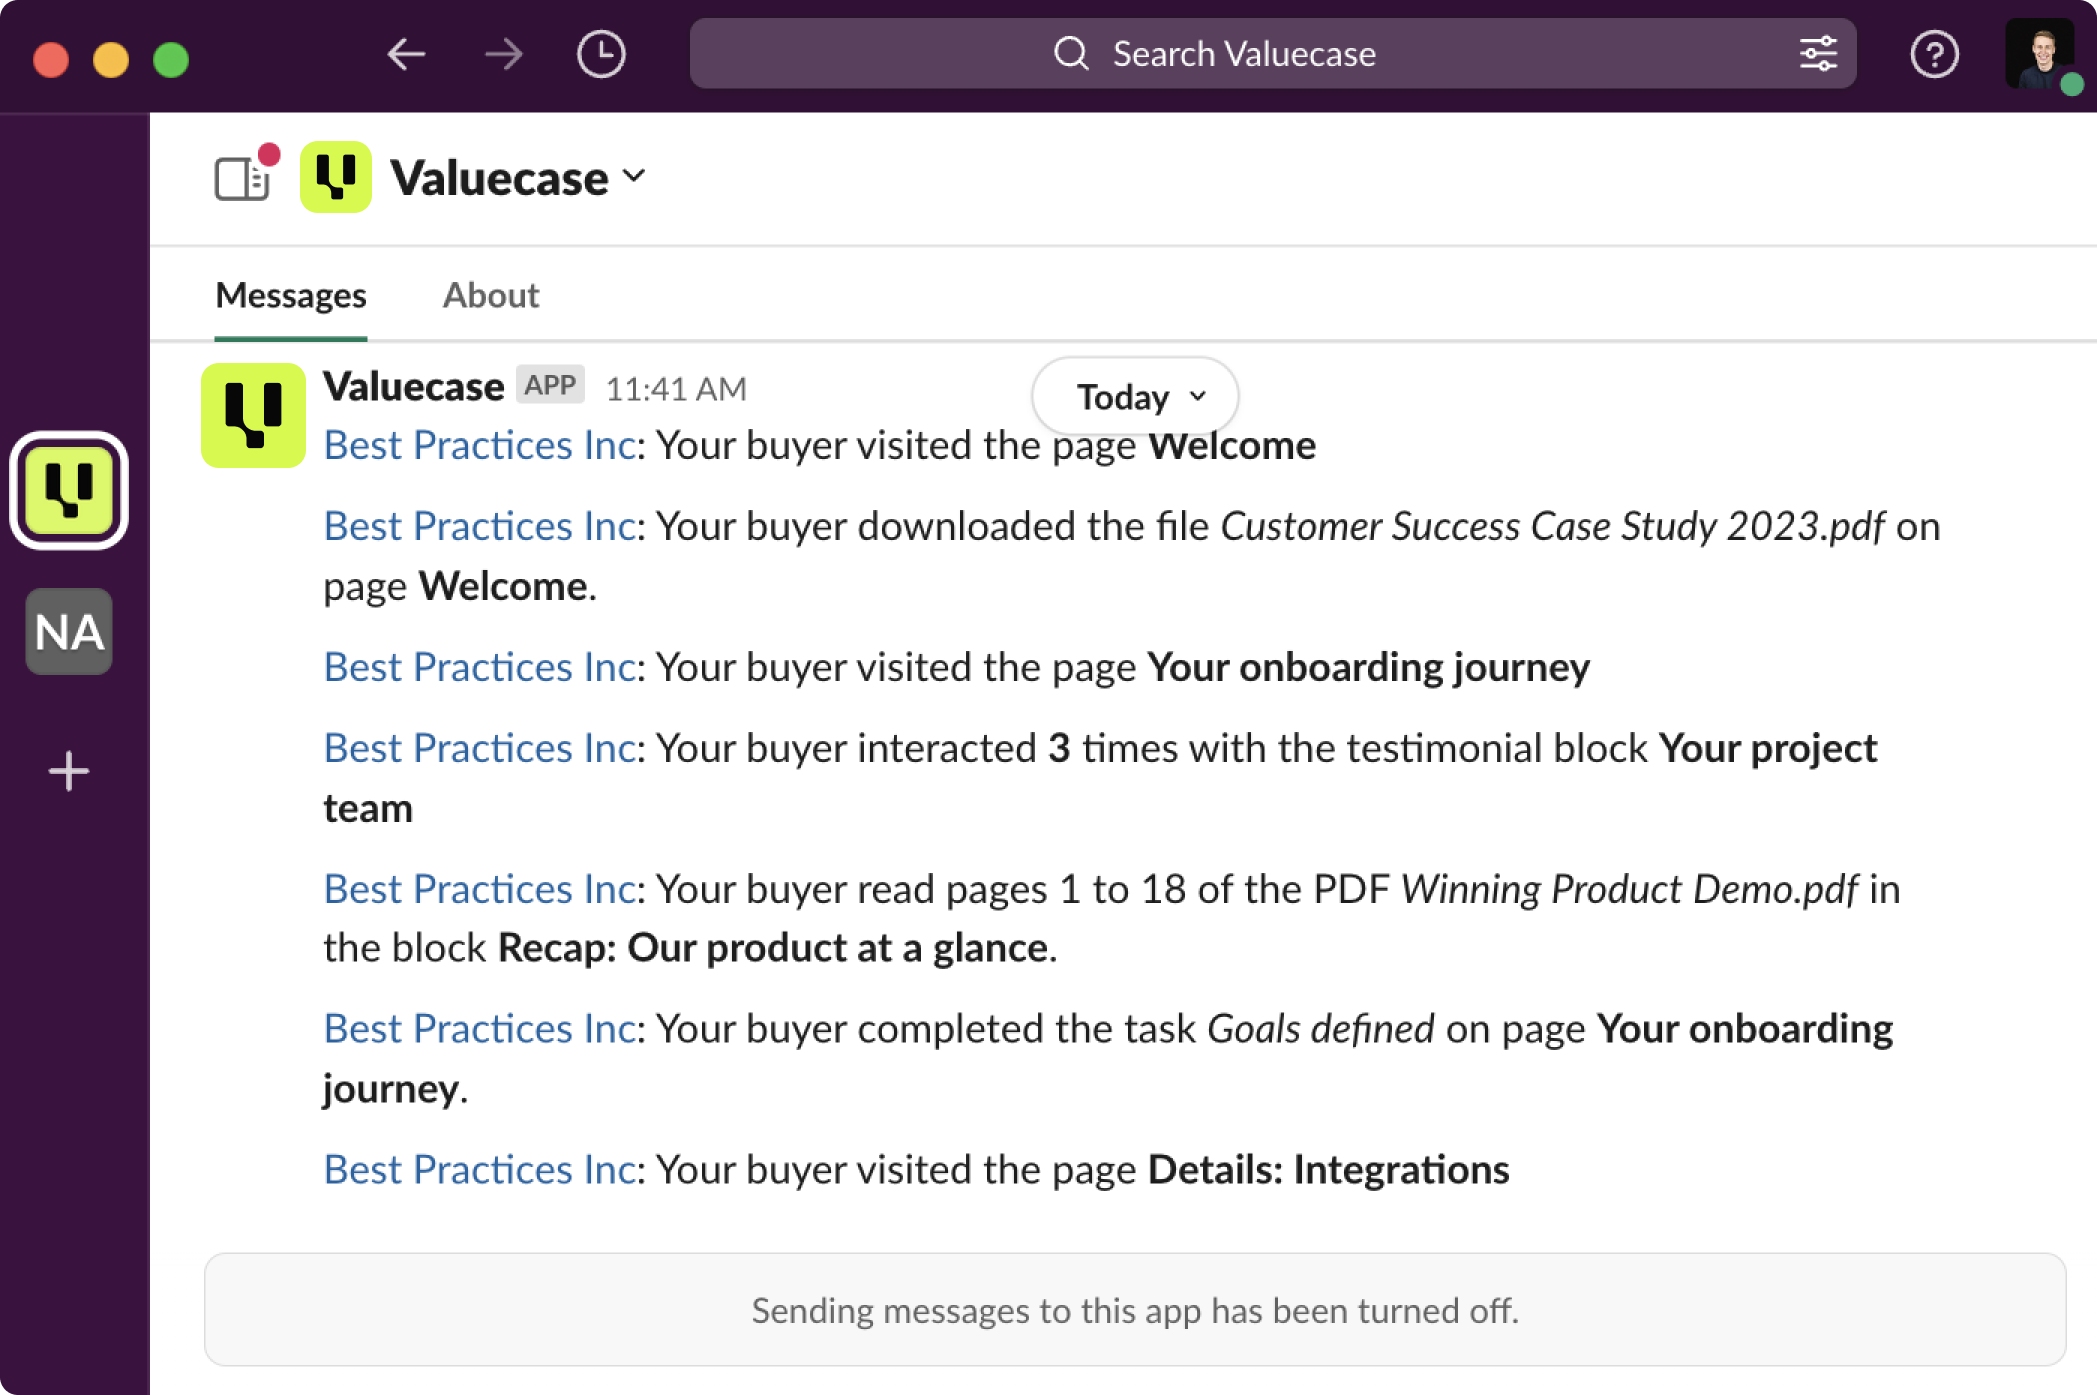Click the green fullscreen window button
The height and width of the screenshot is (1395, 2097).
[171, 59]
